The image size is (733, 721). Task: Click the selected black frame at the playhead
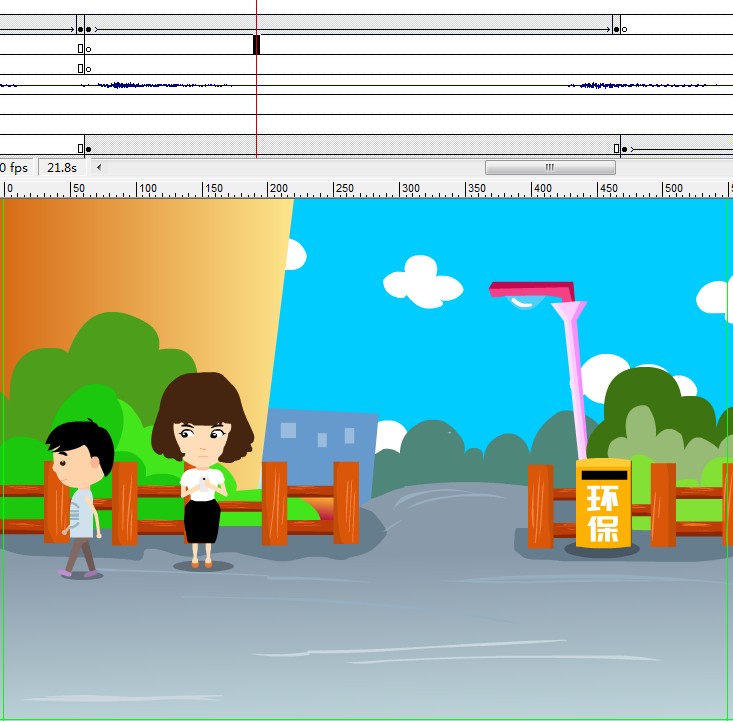coord(256,45)
